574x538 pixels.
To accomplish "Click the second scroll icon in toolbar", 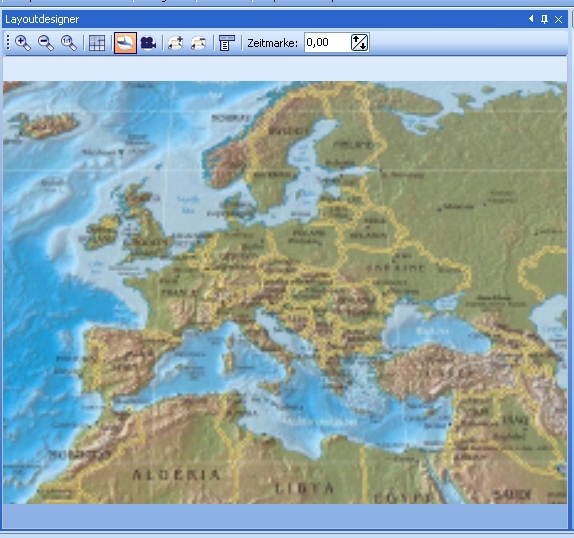I will (x=198, y=43).
